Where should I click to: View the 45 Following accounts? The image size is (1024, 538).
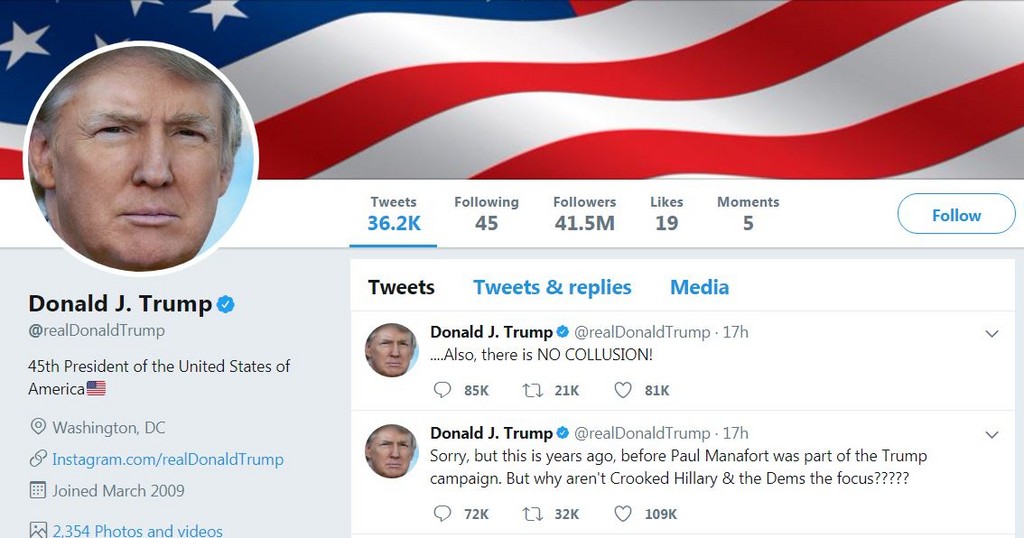[x=486, y=214]
